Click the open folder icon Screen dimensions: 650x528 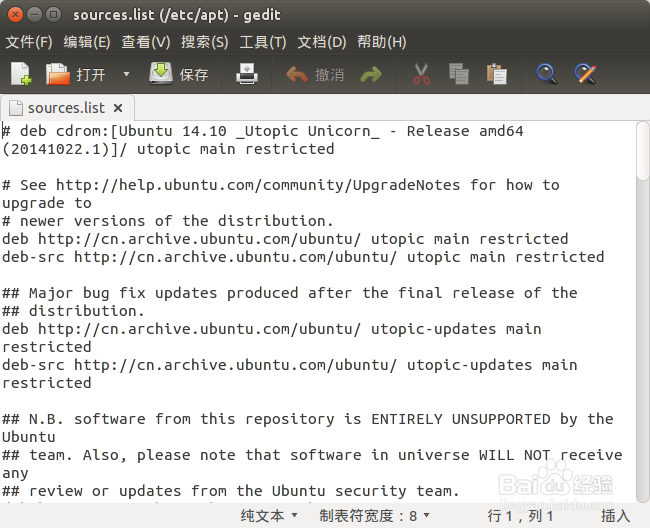[x=57, y=74]
